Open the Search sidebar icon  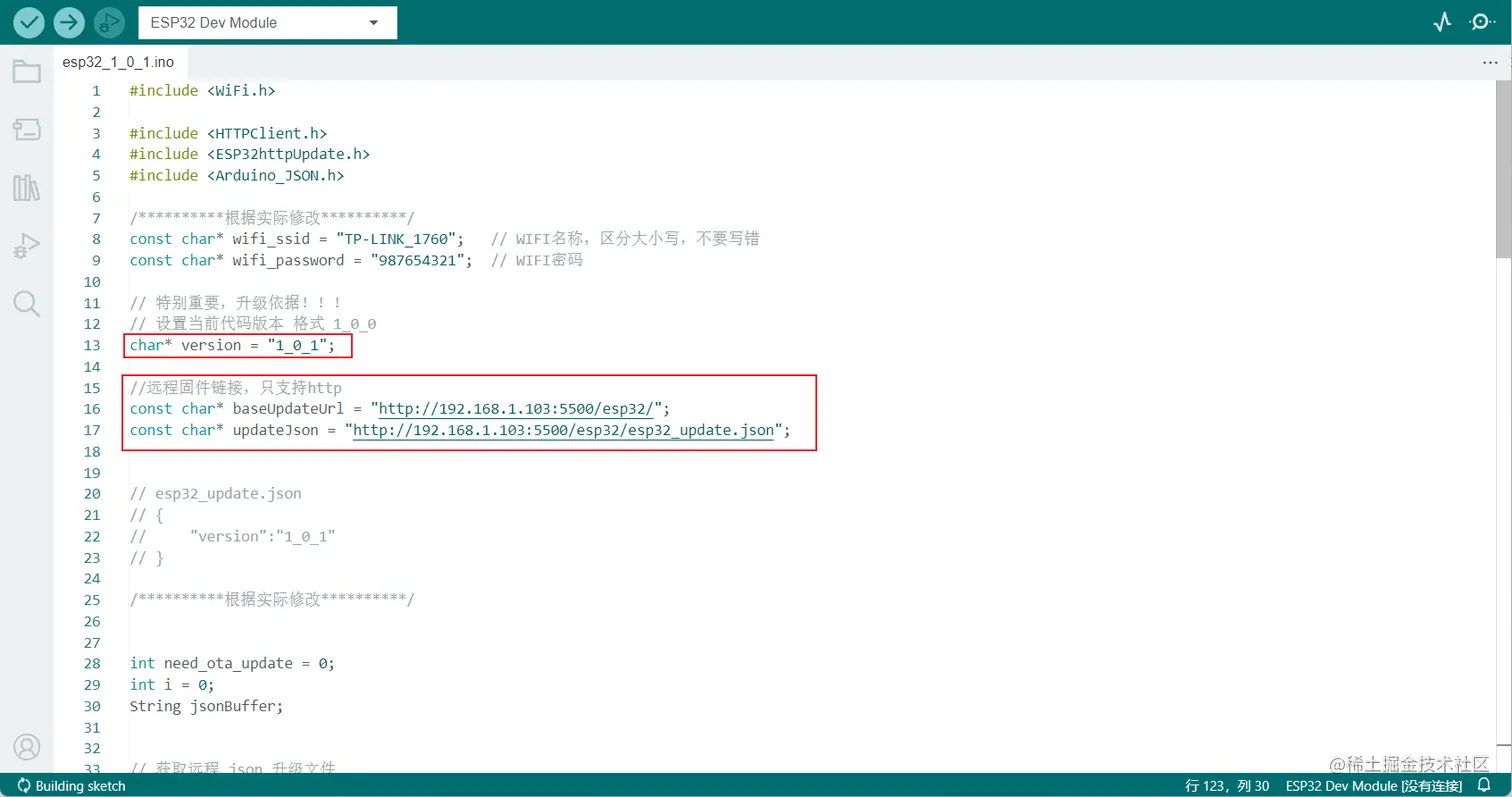tap(27, 303)
